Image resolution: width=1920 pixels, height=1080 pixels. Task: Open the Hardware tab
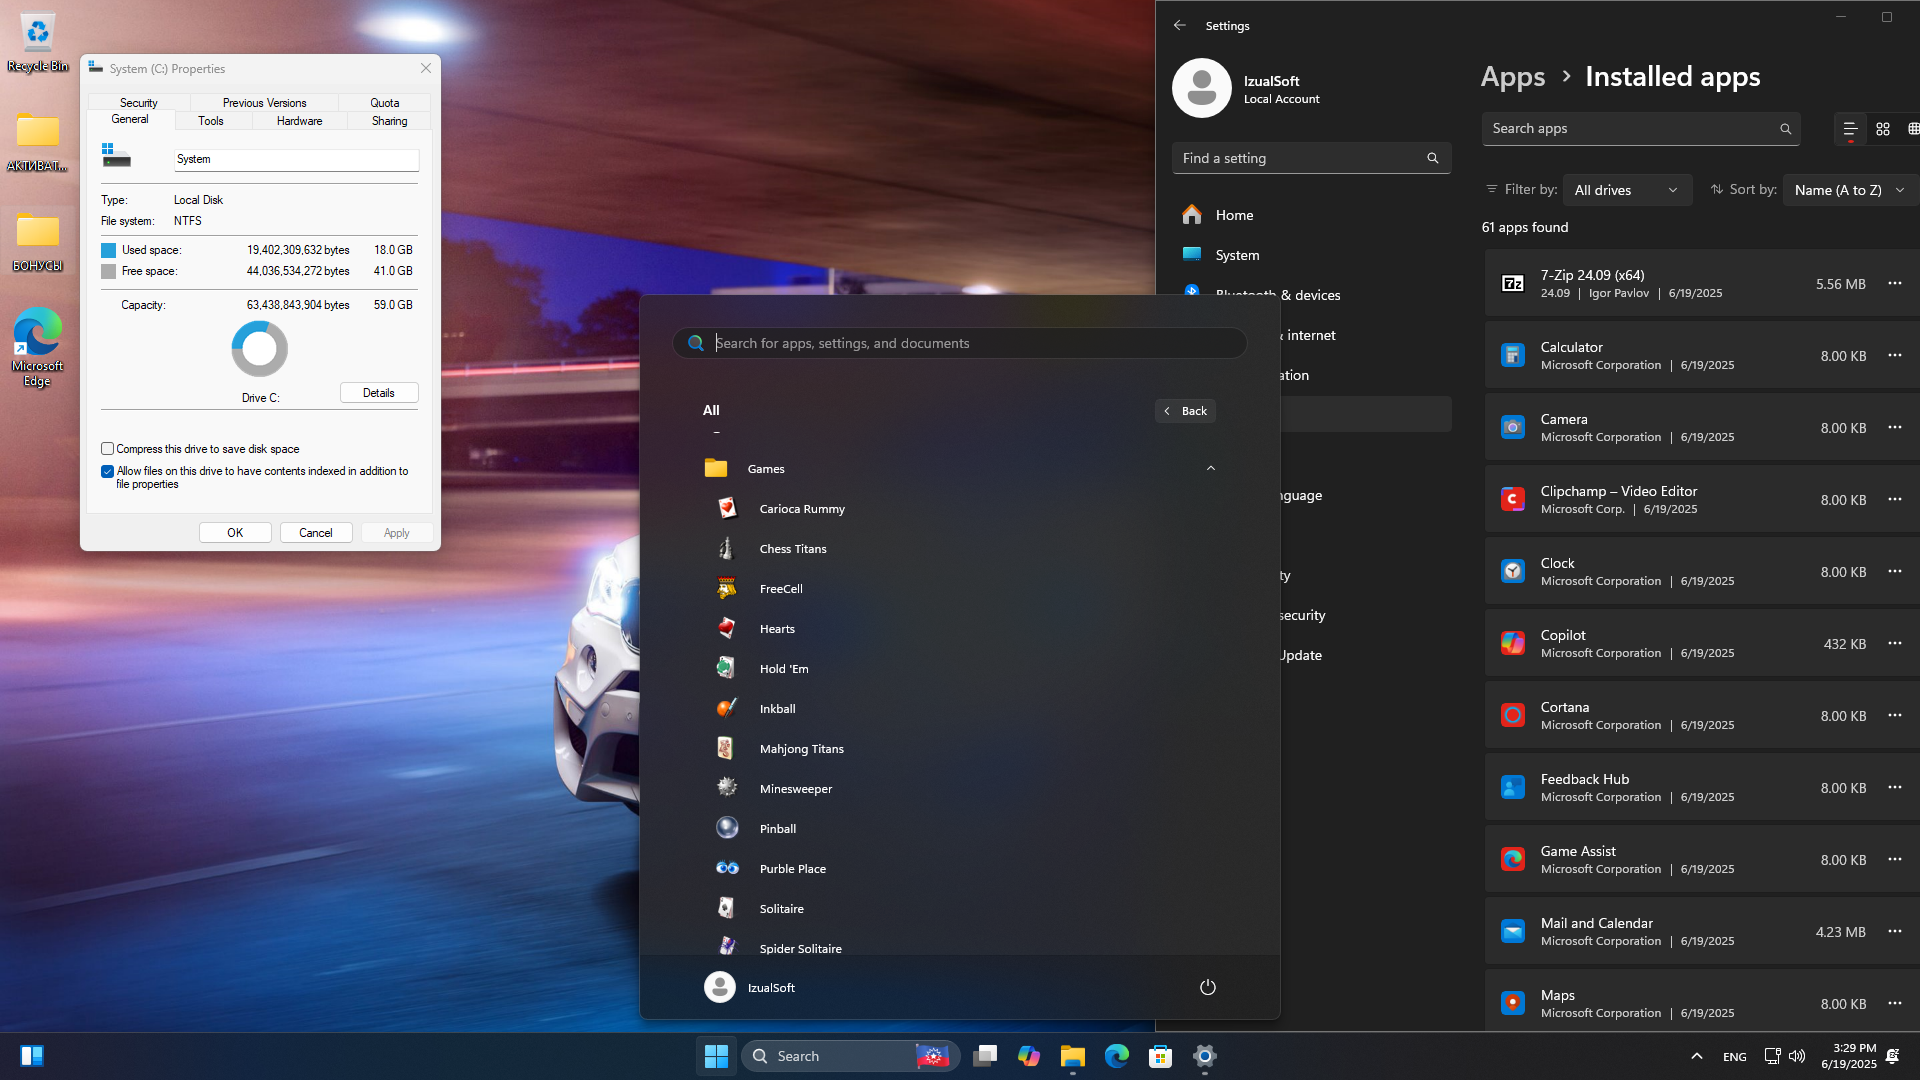click(300, 120)
